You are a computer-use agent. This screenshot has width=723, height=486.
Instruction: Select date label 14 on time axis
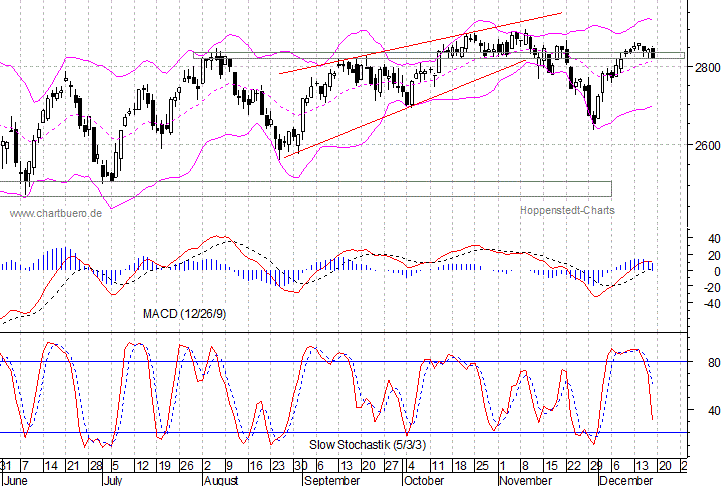tap(51, 466)
